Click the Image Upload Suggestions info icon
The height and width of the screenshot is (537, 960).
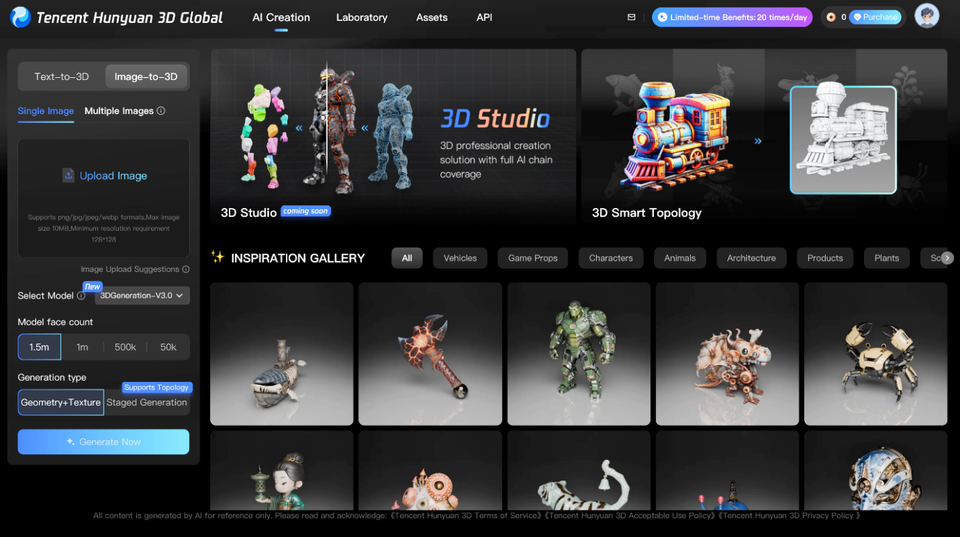[x=186, y=269]
